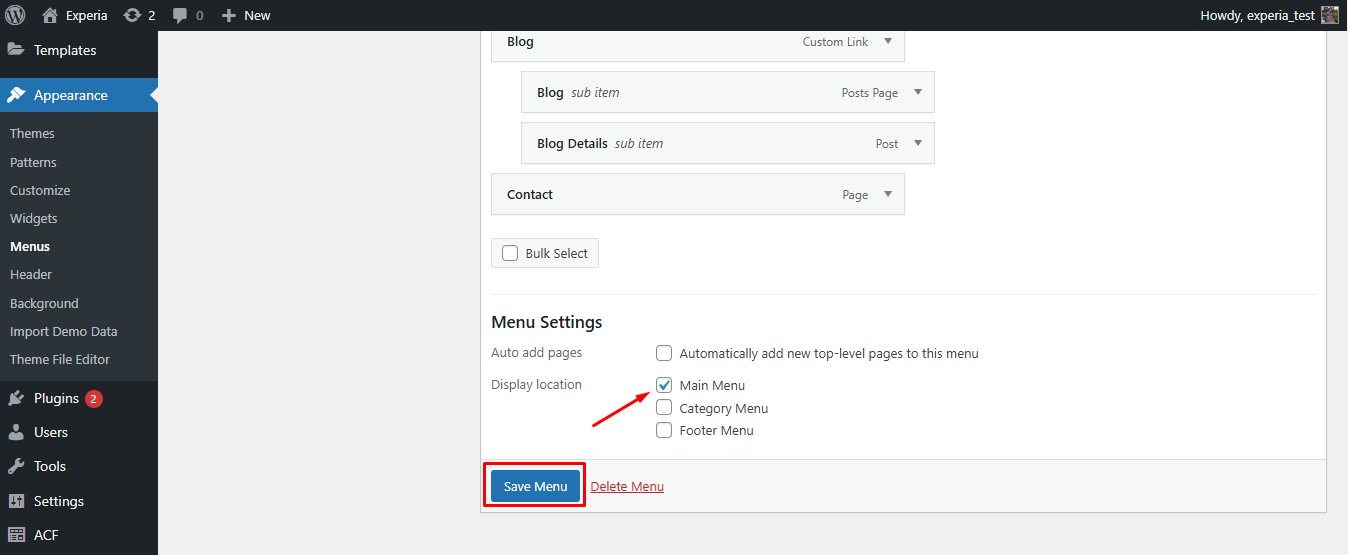Image resolution: width=1348 pixels, height=555 pixels.
Task: Open Header in the Appearance submenu
Action: [31, 274]
